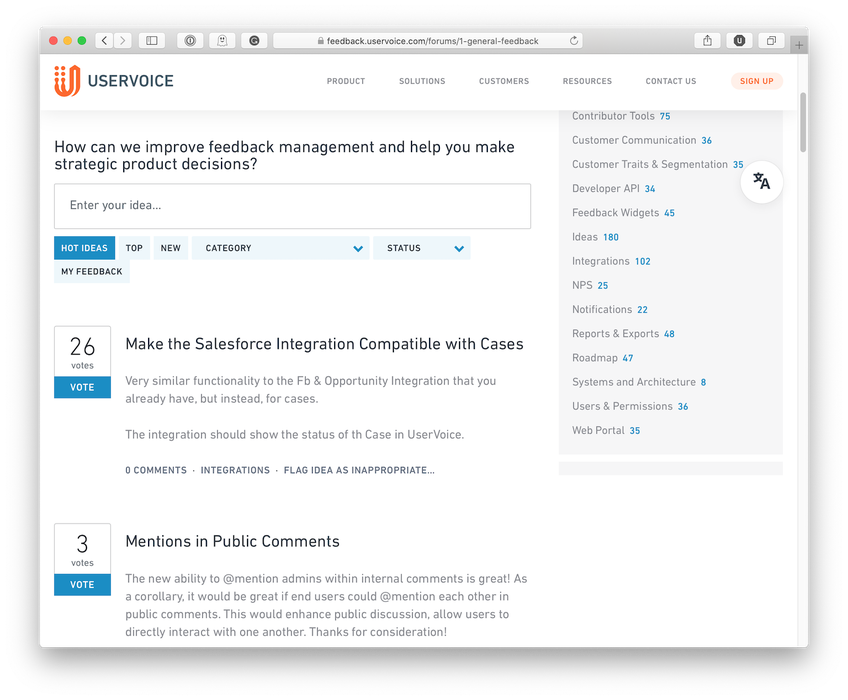This screenshot has width=848, height=700.
Task: Open Customer Traits & Segmentation category
Action: point(658,164)
